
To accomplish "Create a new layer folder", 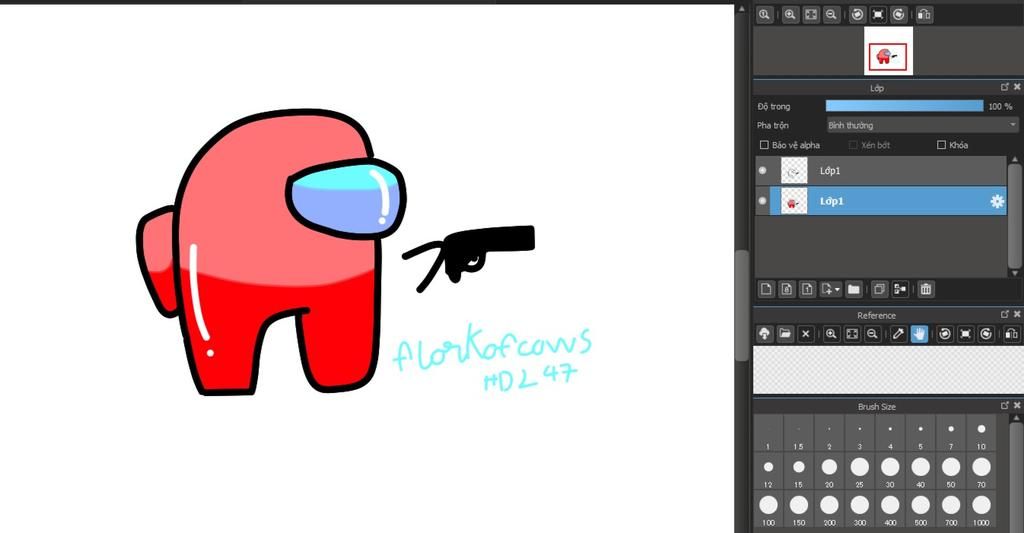I will 854,289.
